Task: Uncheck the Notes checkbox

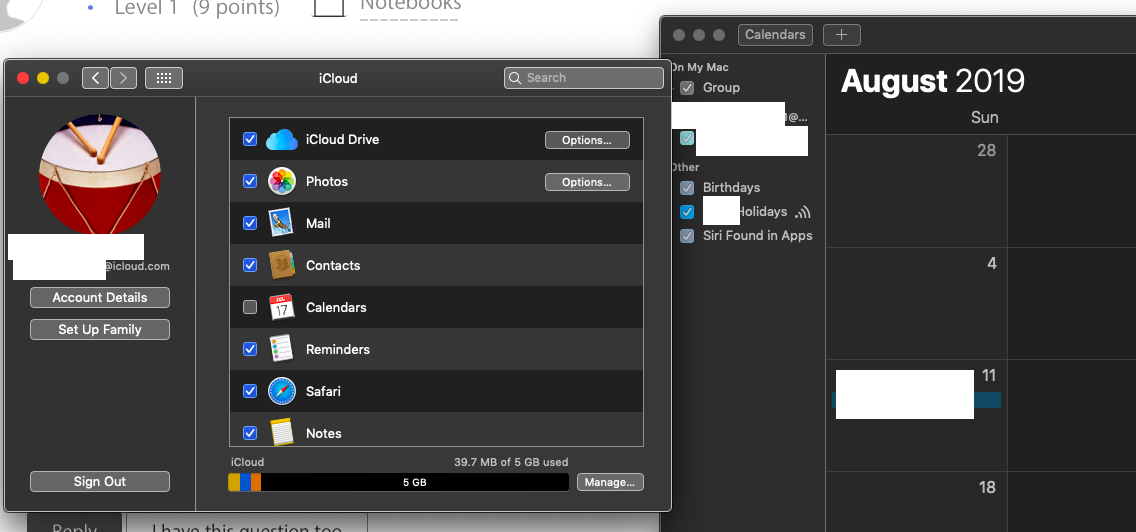Action: pyautogui.click(x=250, y=433)
